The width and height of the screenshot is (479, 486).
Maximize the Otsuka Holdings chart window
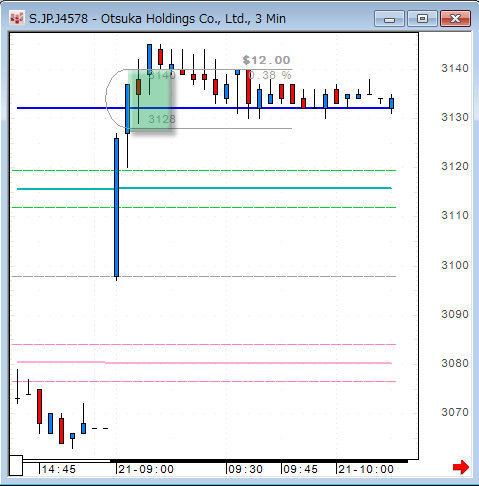(422, 19)
